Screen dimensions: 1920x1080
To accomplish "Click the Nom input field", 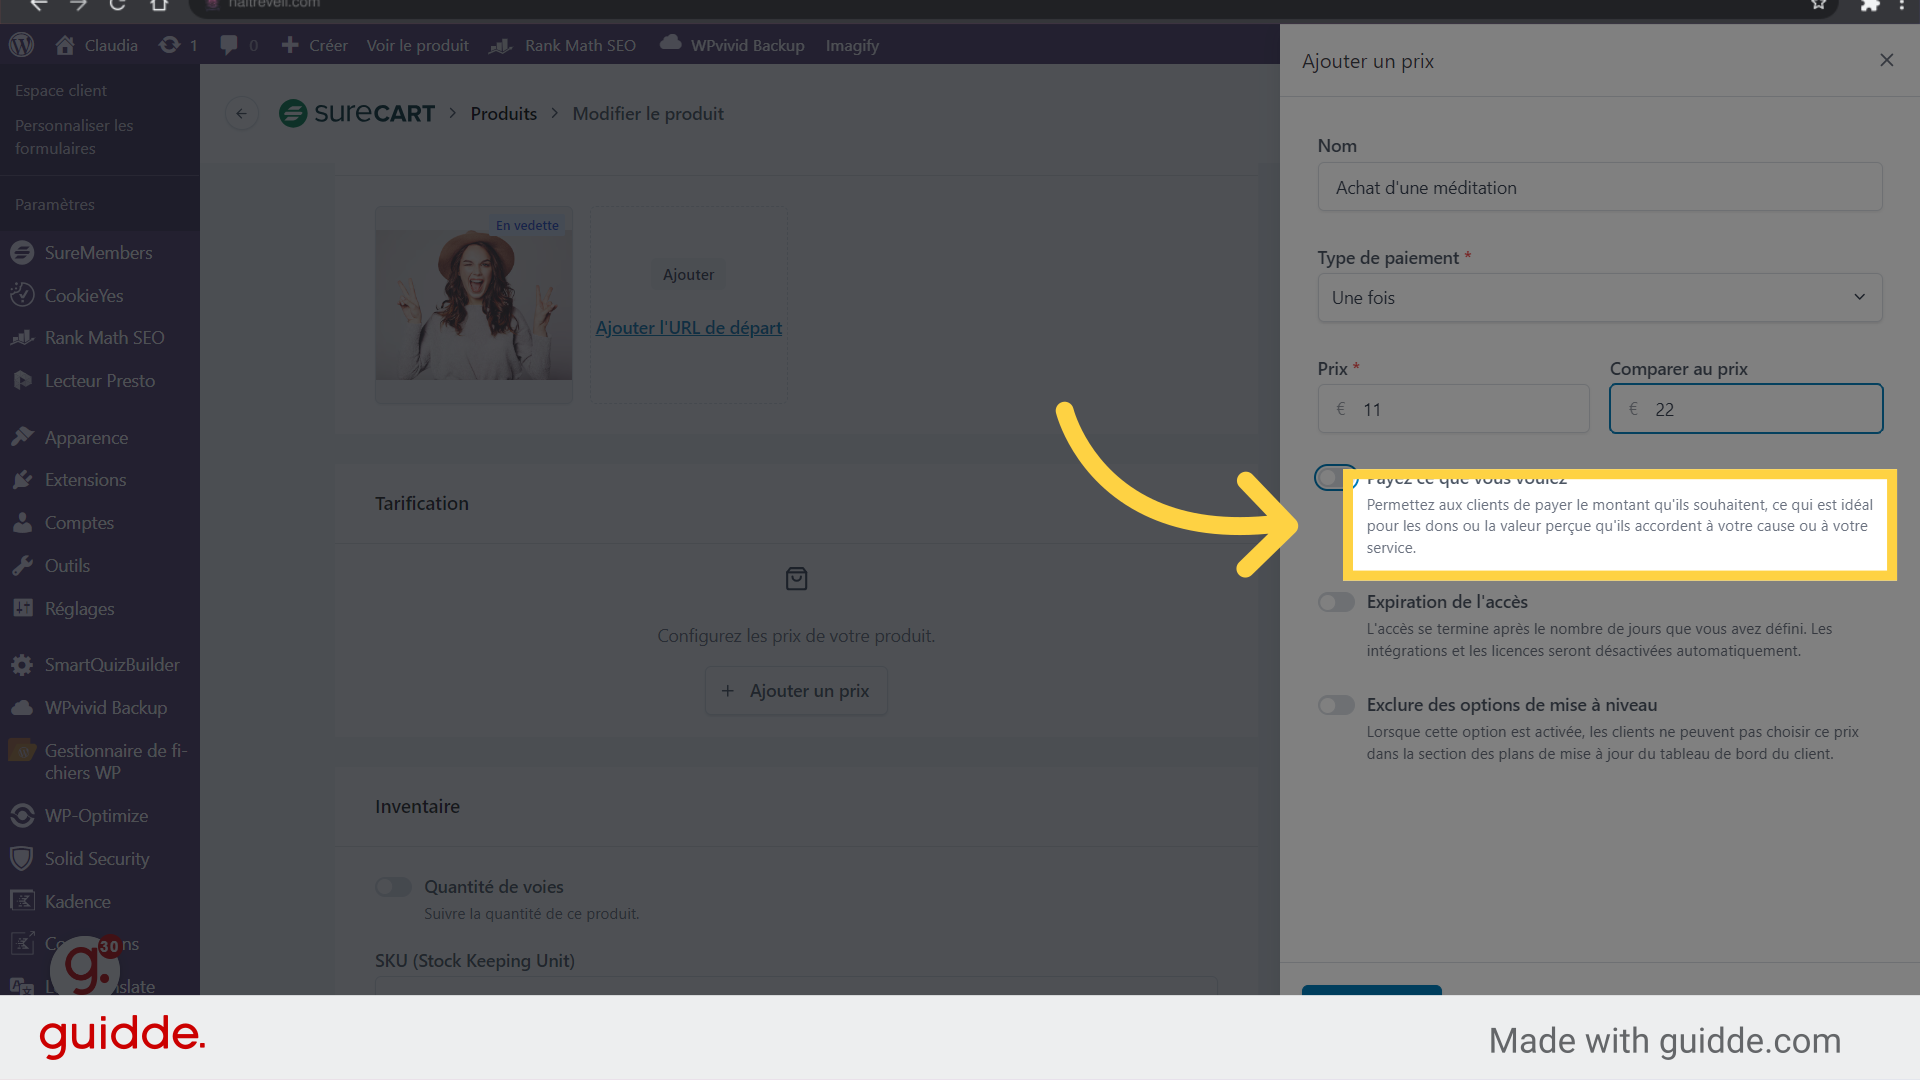I will point(1598,188).
